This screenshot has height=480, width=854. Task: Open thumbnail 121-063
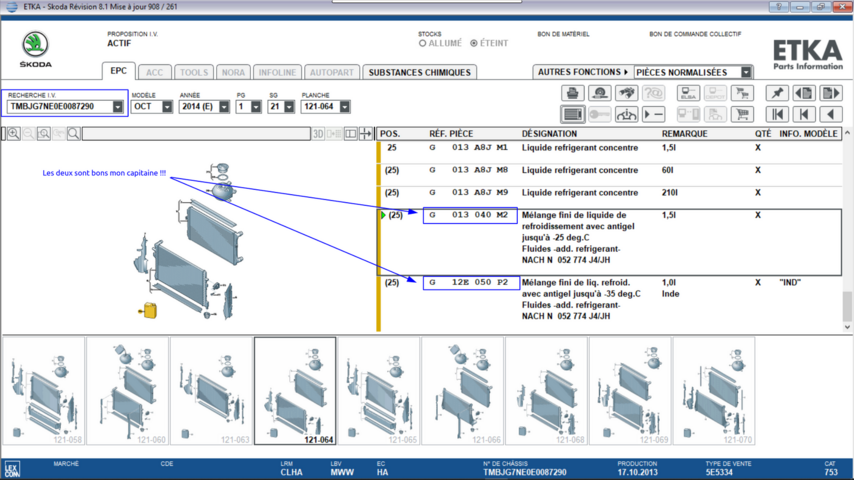211,391
